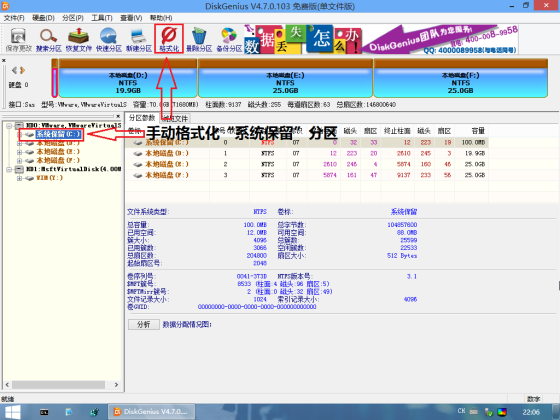Open the File (文件) menu
The height and width of the screenshot is (420, 560).
[x=14, y=18]
